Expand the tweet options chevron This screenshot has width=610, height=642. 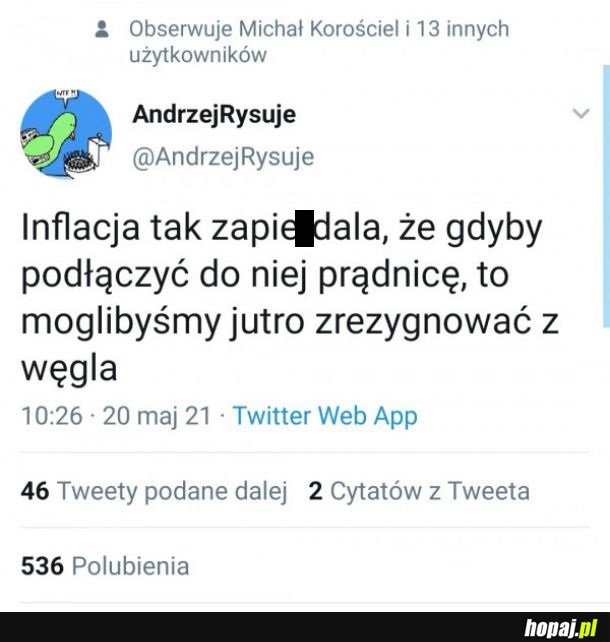pos(581,113)
